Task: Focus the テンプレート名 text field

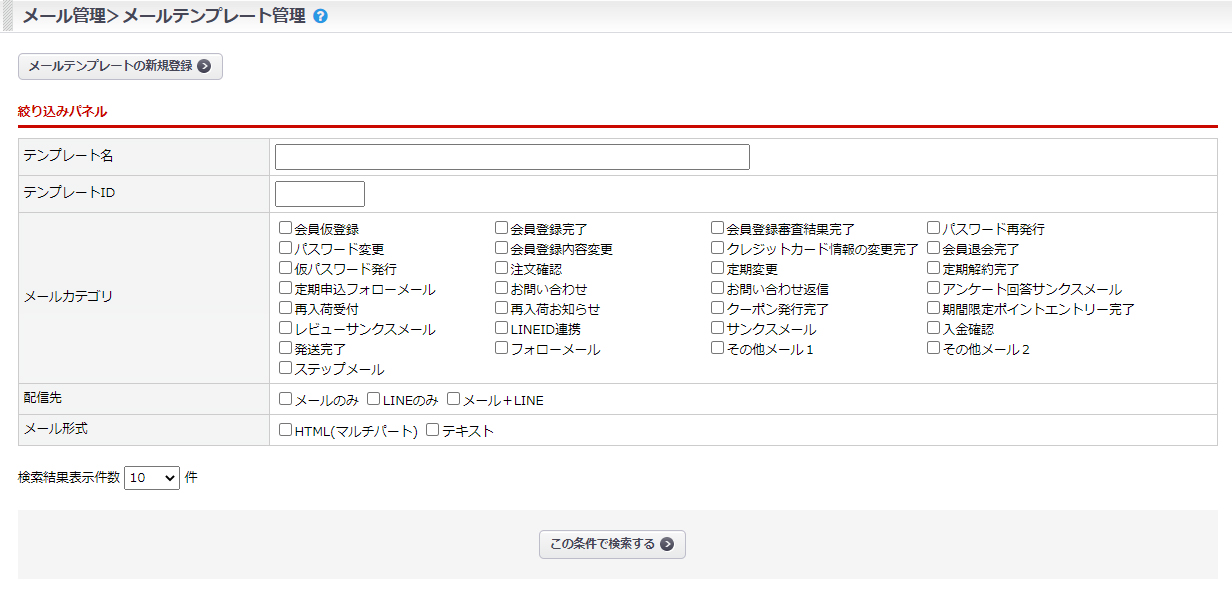Action: pos(512,157)
